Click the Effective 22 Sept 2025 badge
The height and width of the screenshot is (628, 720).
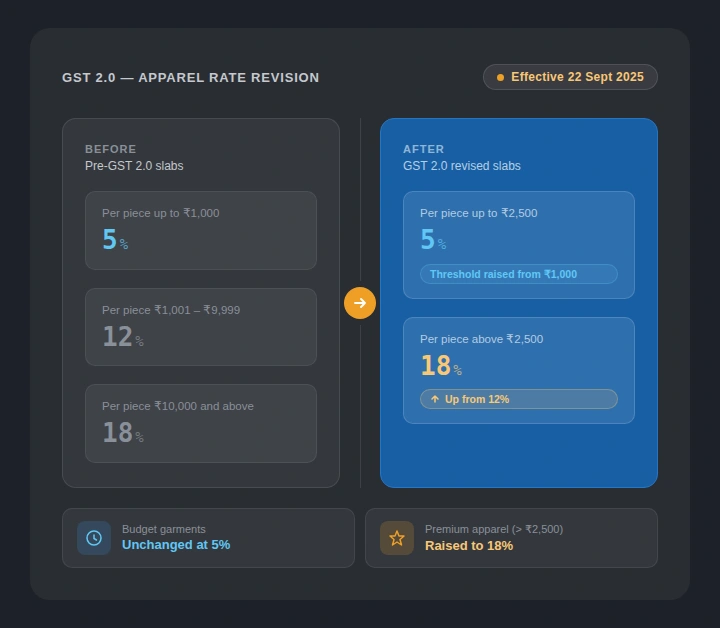click(x=570, y=77)
